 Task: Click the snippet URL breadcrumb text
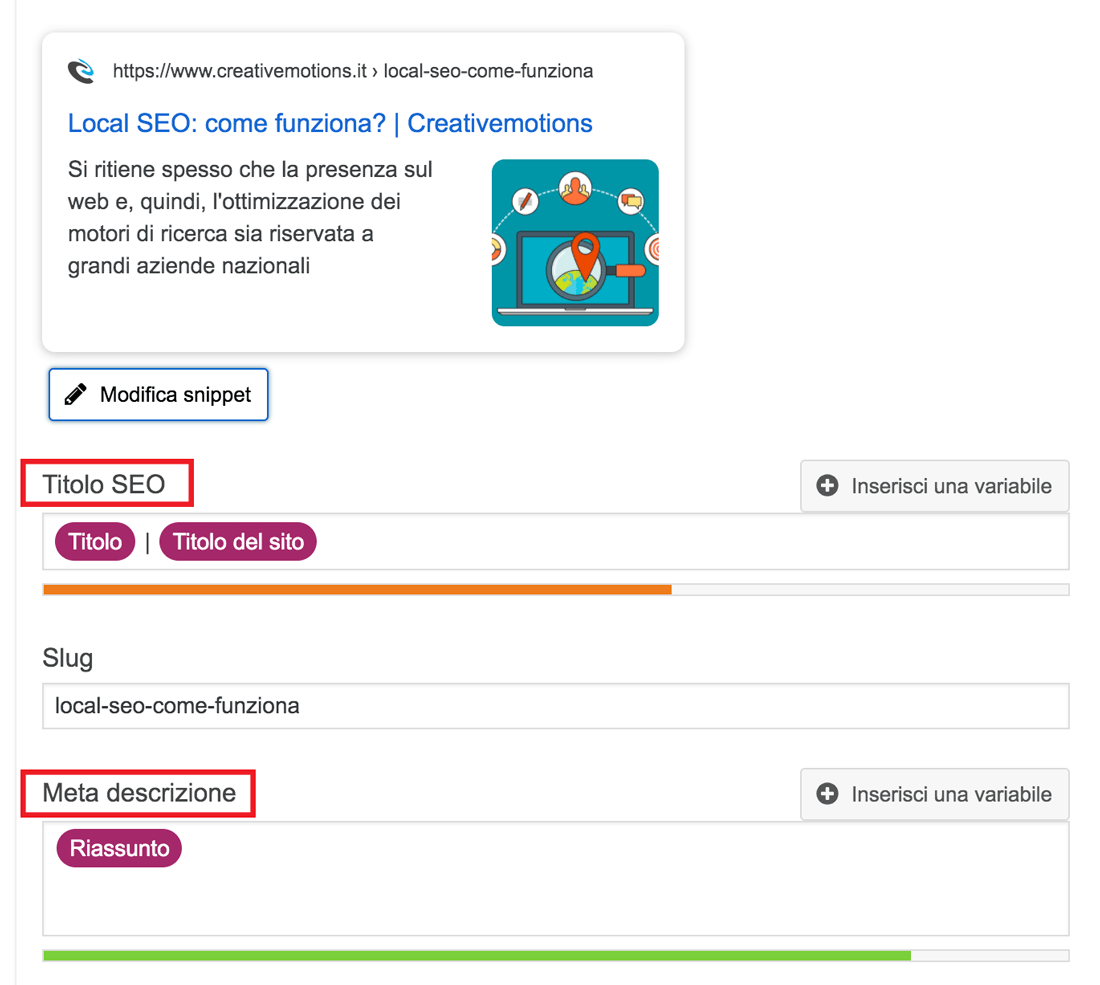pos(353,71)
